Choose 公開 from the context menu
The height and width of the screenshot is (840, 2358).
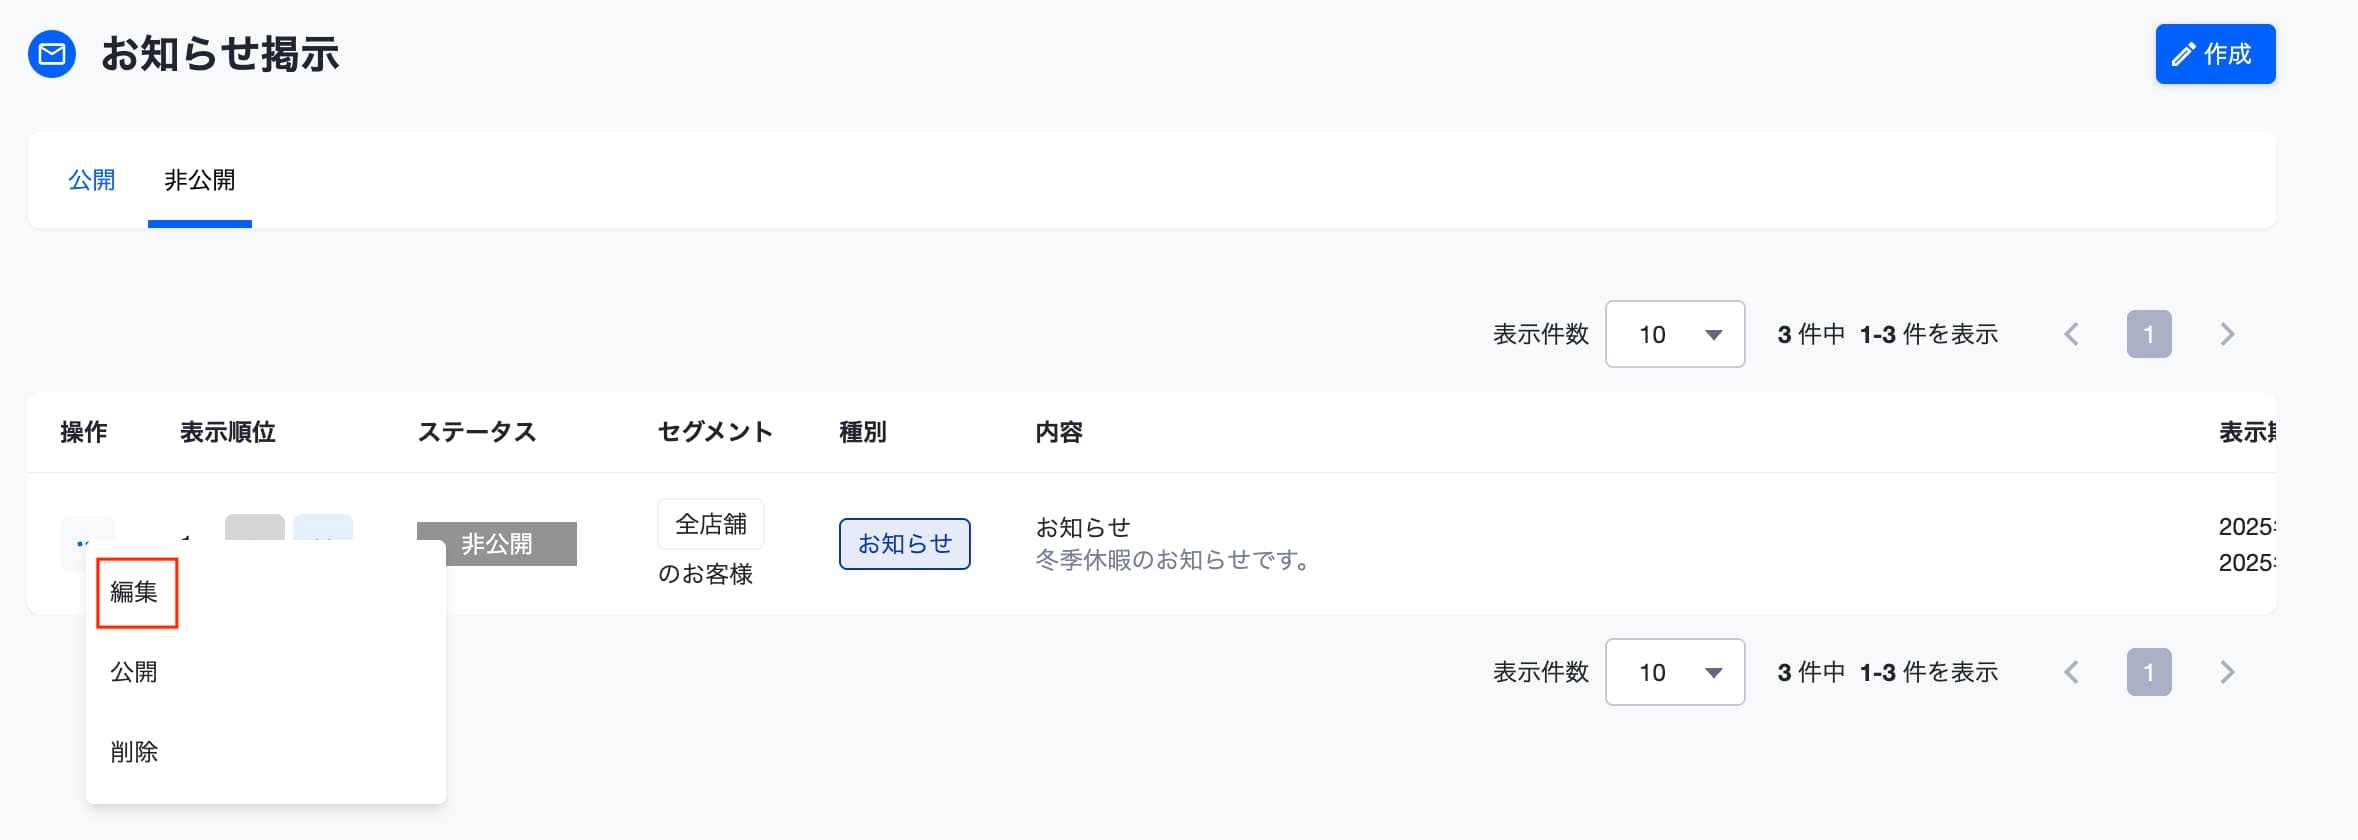(x=134, y=672)
